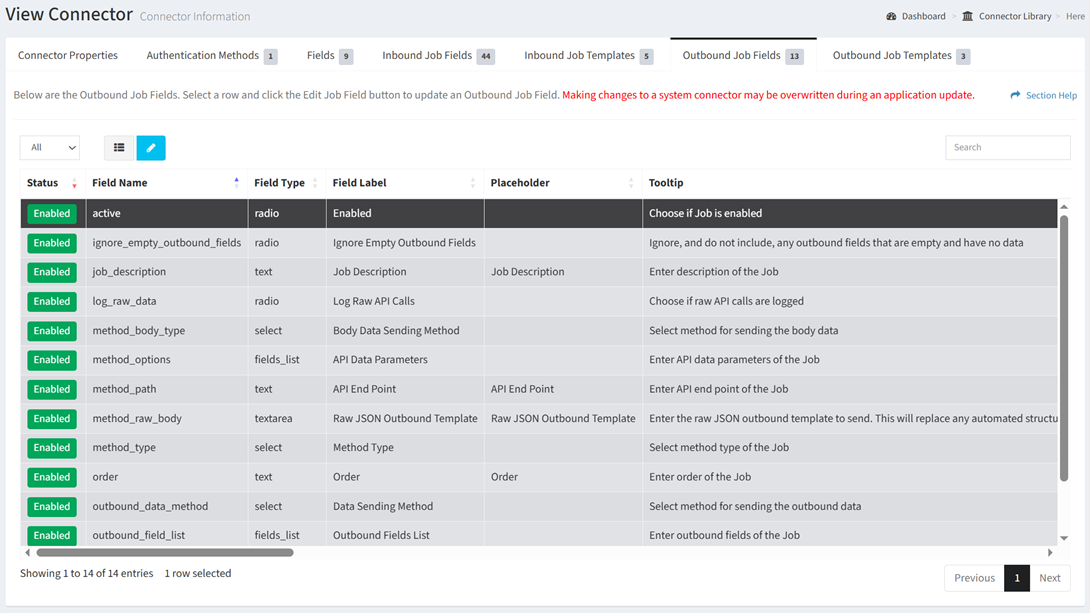1090x613 pixels.
Task: Toggle Enabled status badge for log_raw_data
Action: (51, 301)
